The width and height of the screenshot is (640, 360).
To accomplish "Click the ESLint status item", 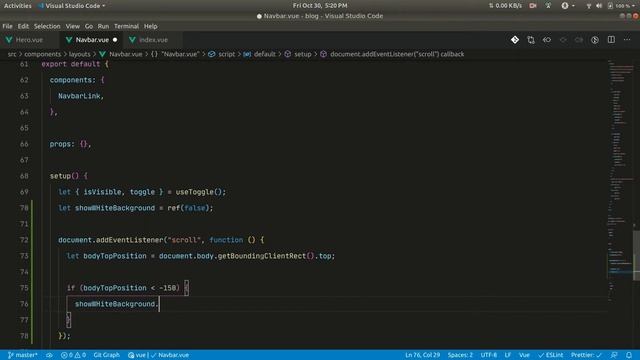I will click(x=551, y=355).
